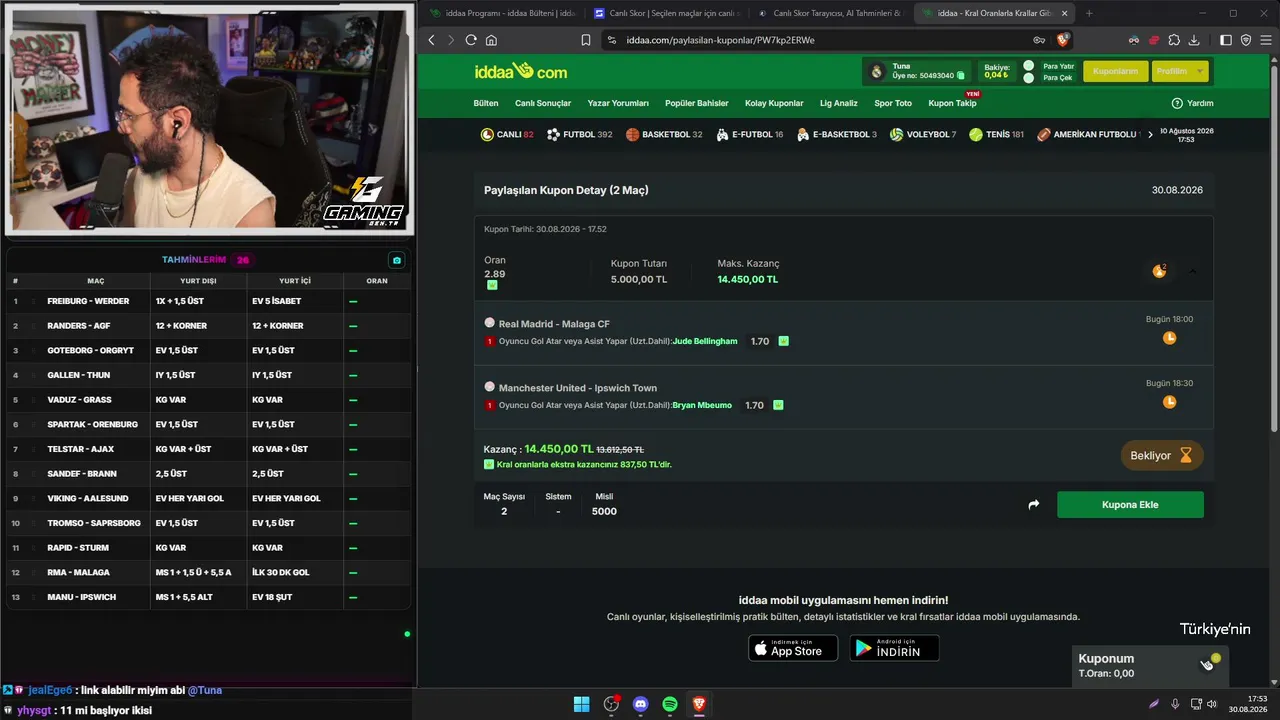Reload the iddaa page
Image resolution: width=1280 pixels, height=720 pixels.
click(471, 40)
